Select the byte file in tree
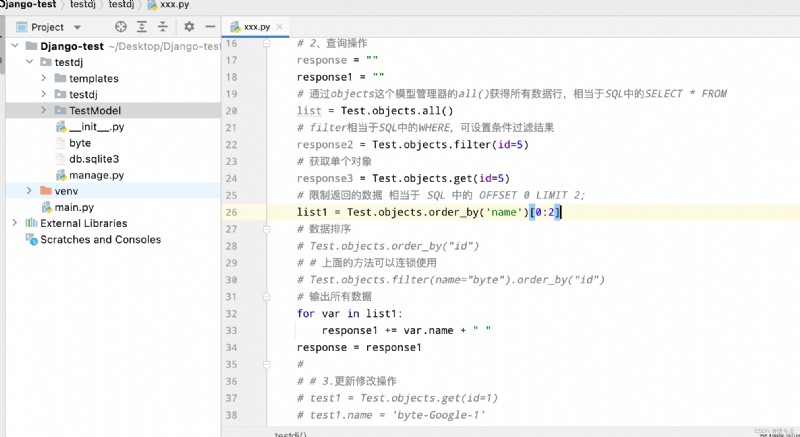Viewport: 800px width, 437px height. click(x=80, y=143)
